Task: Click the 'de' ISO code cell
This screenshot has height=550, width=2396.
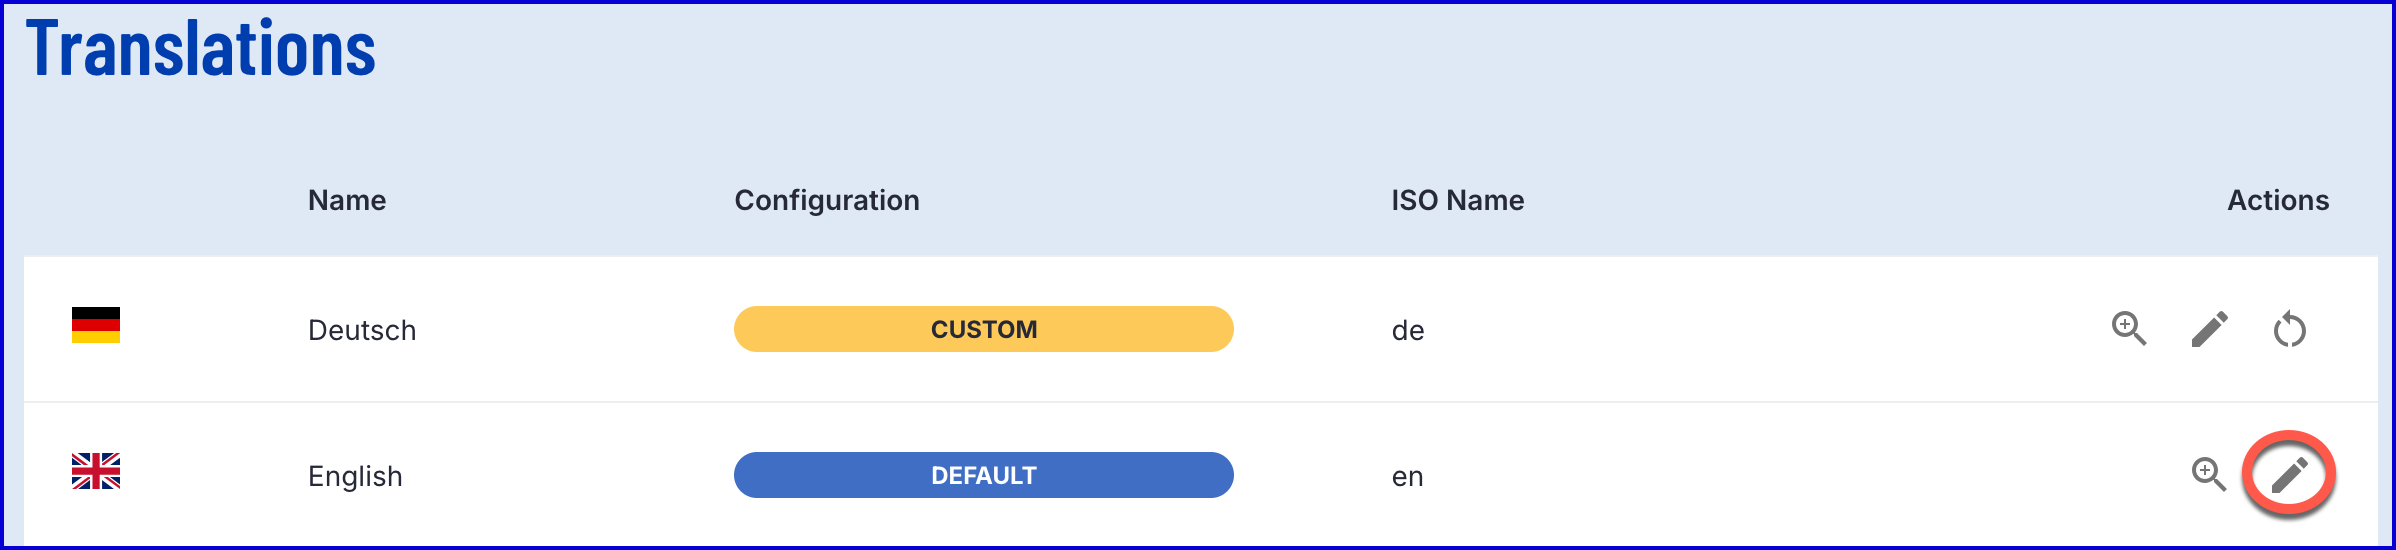Action: coord(1408,330)
